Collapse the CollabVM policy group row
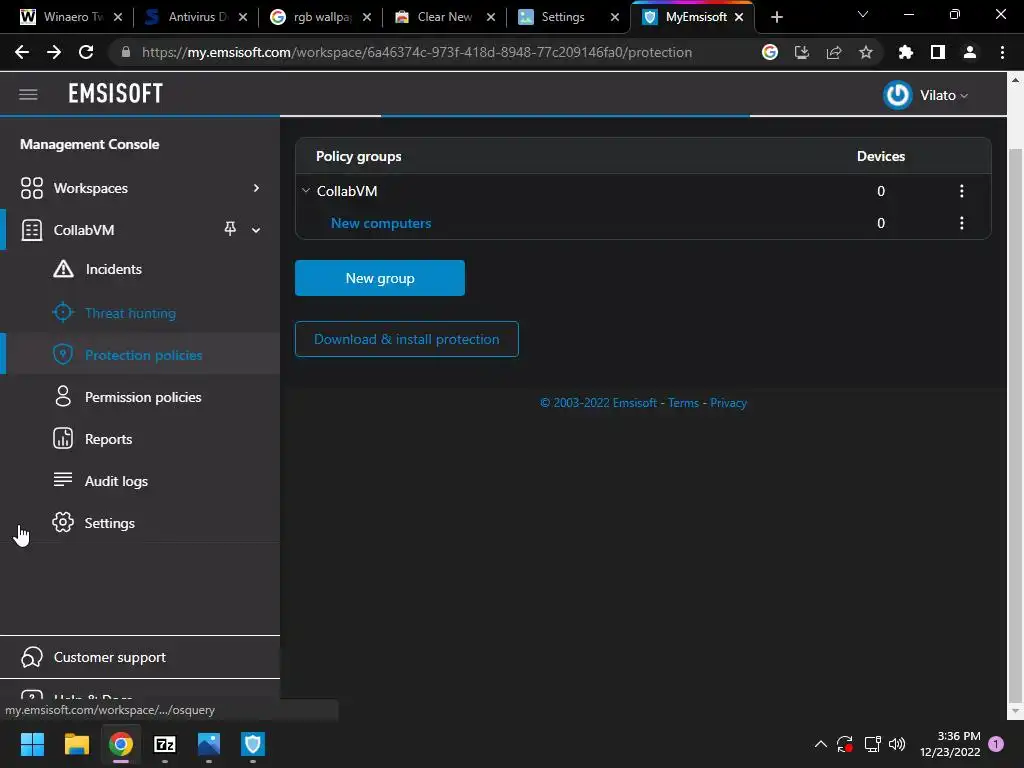The height and width of the screenshot is (768, 1024). point(306,191)
